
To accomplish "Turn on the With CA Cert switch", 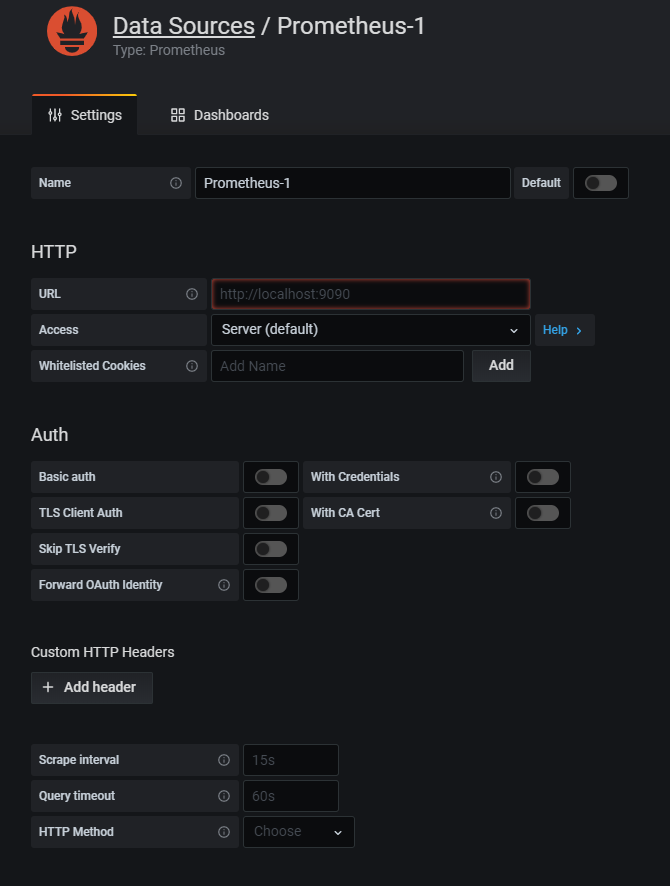I will click(x=543, y=513).
